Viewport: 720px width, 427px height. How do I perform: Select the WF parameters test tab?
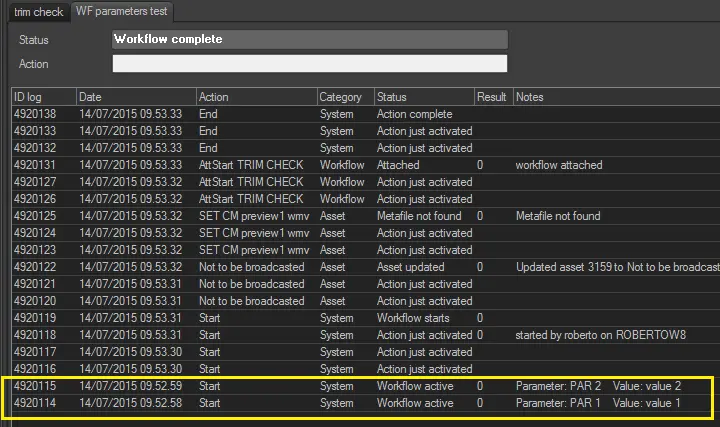click(x=122, y=12)
